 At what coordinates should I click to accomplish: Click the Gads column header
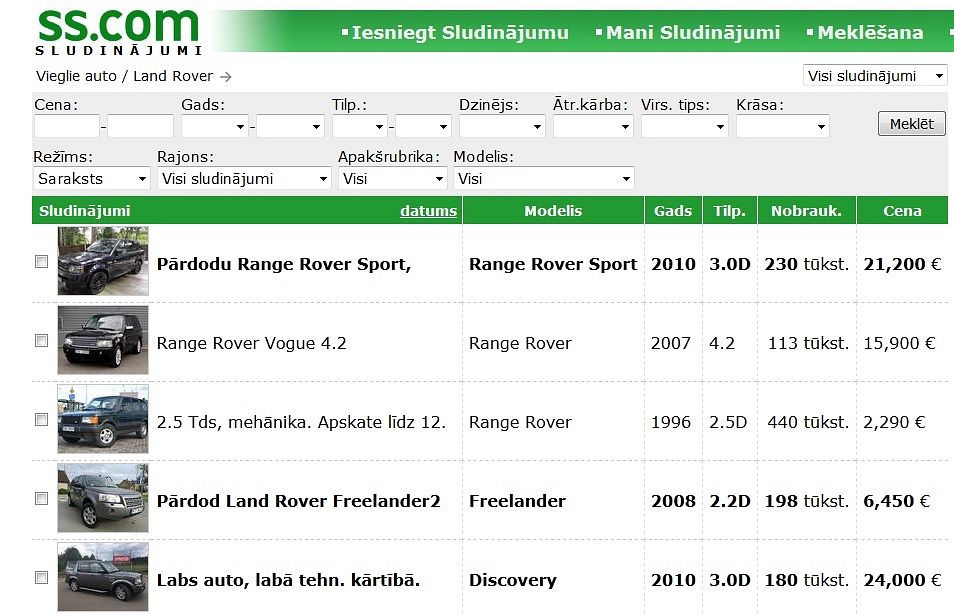673,210
